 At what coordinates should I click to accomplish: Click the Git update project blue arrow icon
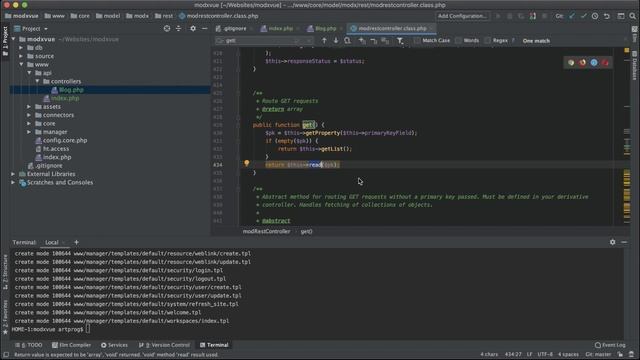pyautogui.click(x=572, y=16)
